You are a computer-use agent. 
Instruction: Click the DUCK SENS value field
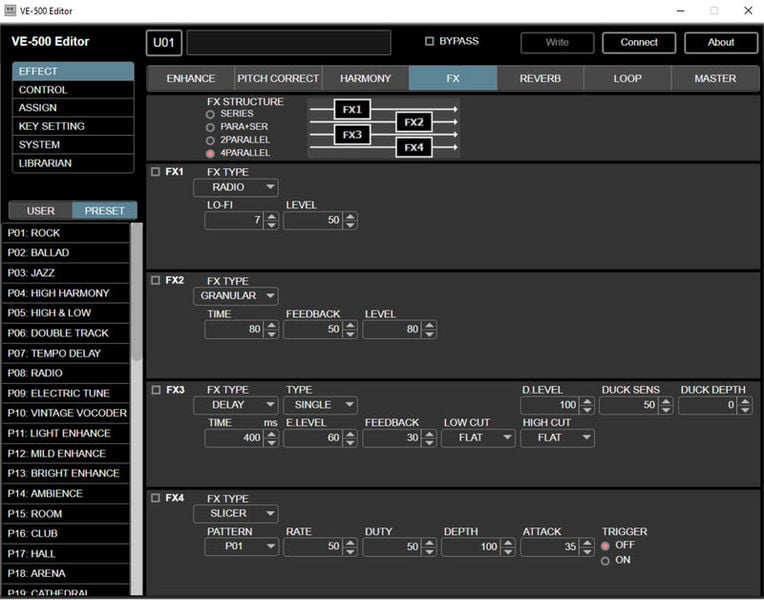630,405
